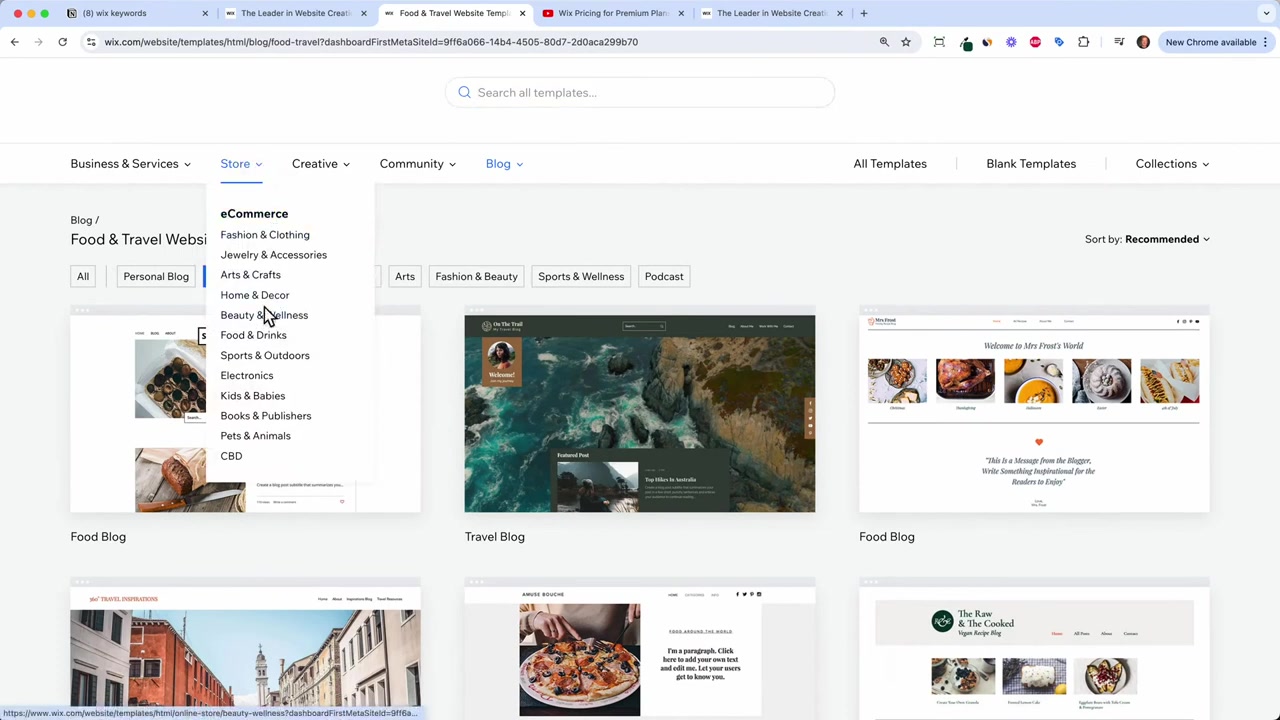Click the purple sunburst extension icon
This screenshot has width=1280, height=720.
pyautogui.click(x=1011, y=42)
